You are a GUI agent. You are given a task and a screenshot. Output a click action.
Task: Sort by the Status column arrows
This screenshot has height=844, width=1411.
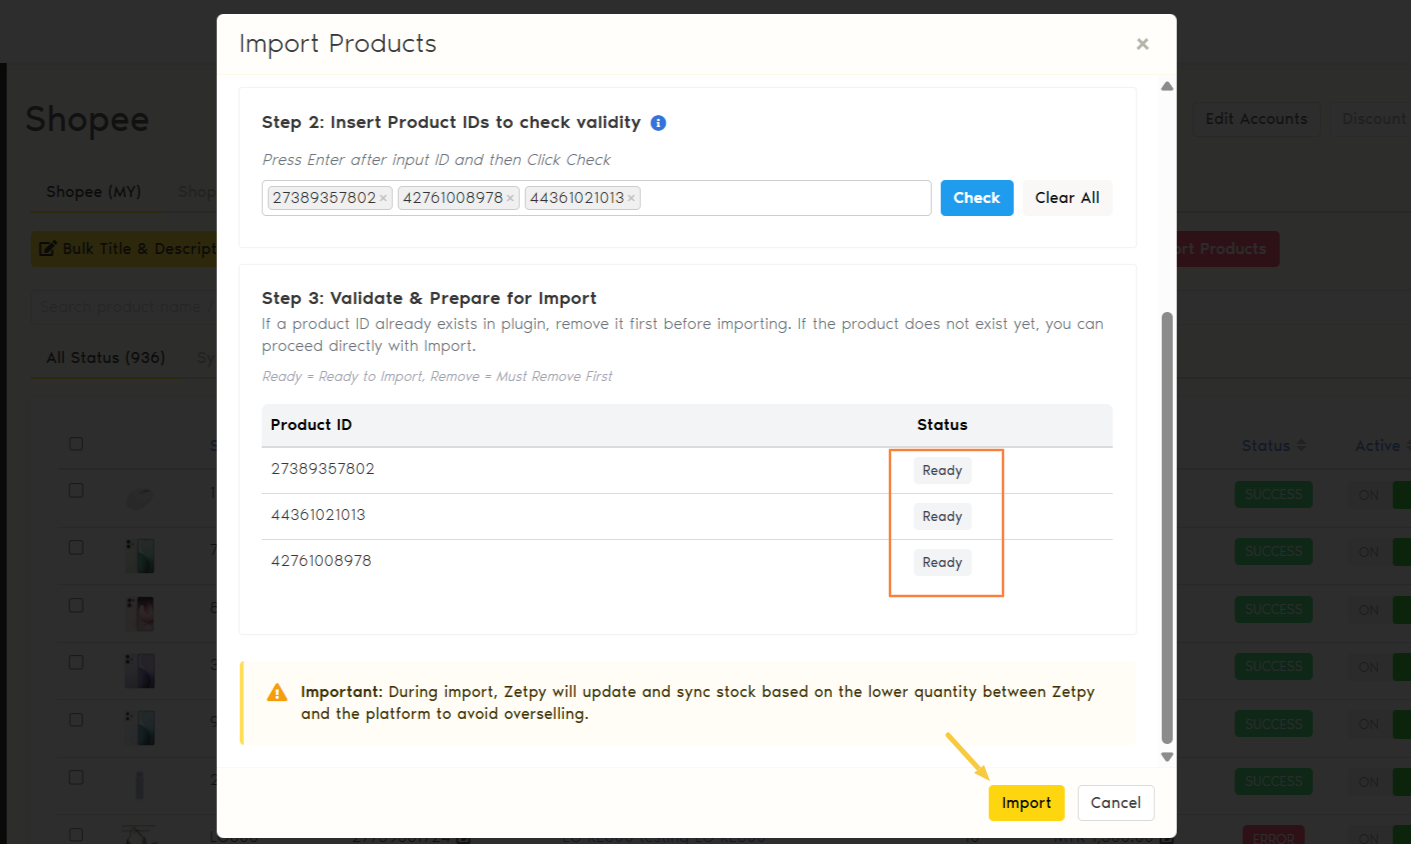[x=1301, y=446]
